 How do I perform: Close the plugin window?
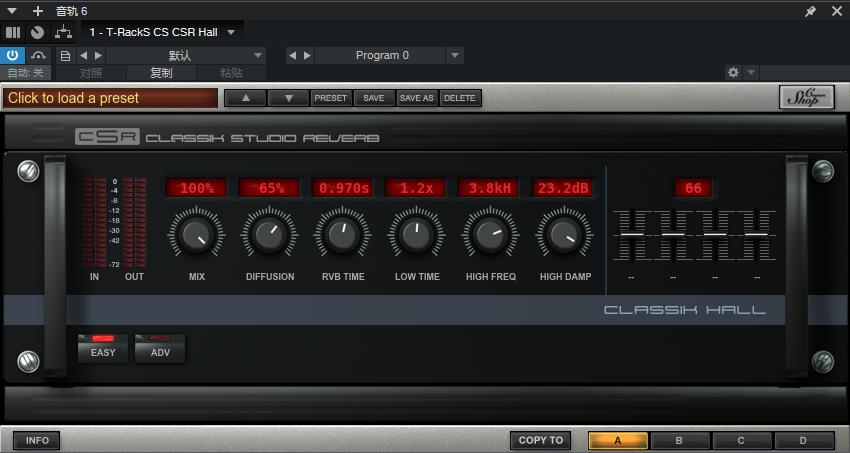click(x=837, y=11)
